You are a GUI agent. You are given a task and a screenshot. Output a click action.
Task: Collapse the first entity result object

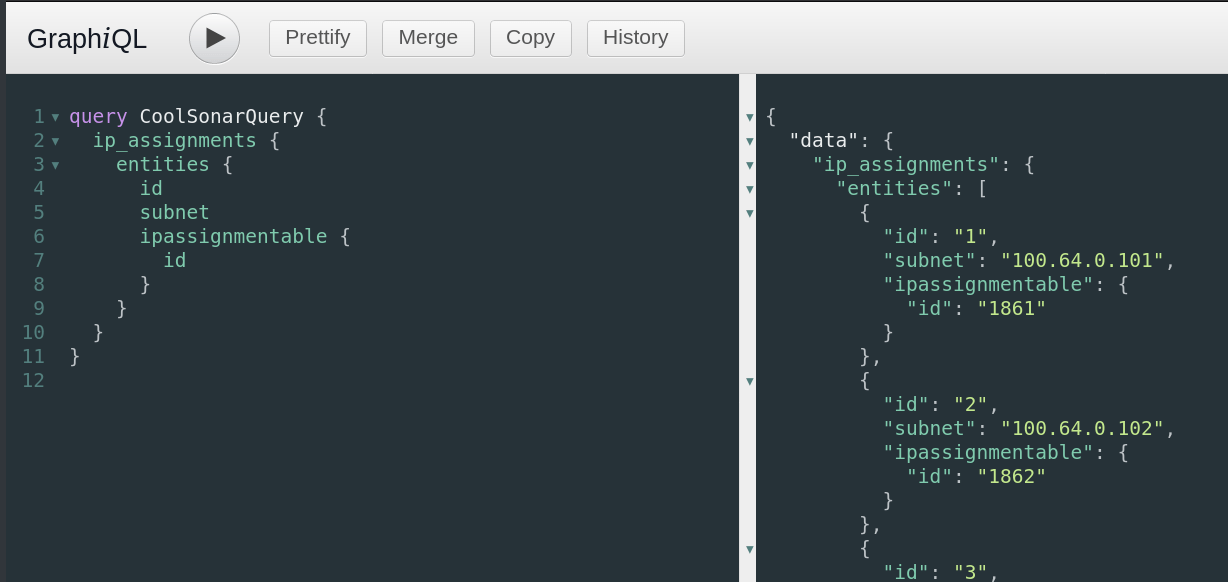[749, 213]
